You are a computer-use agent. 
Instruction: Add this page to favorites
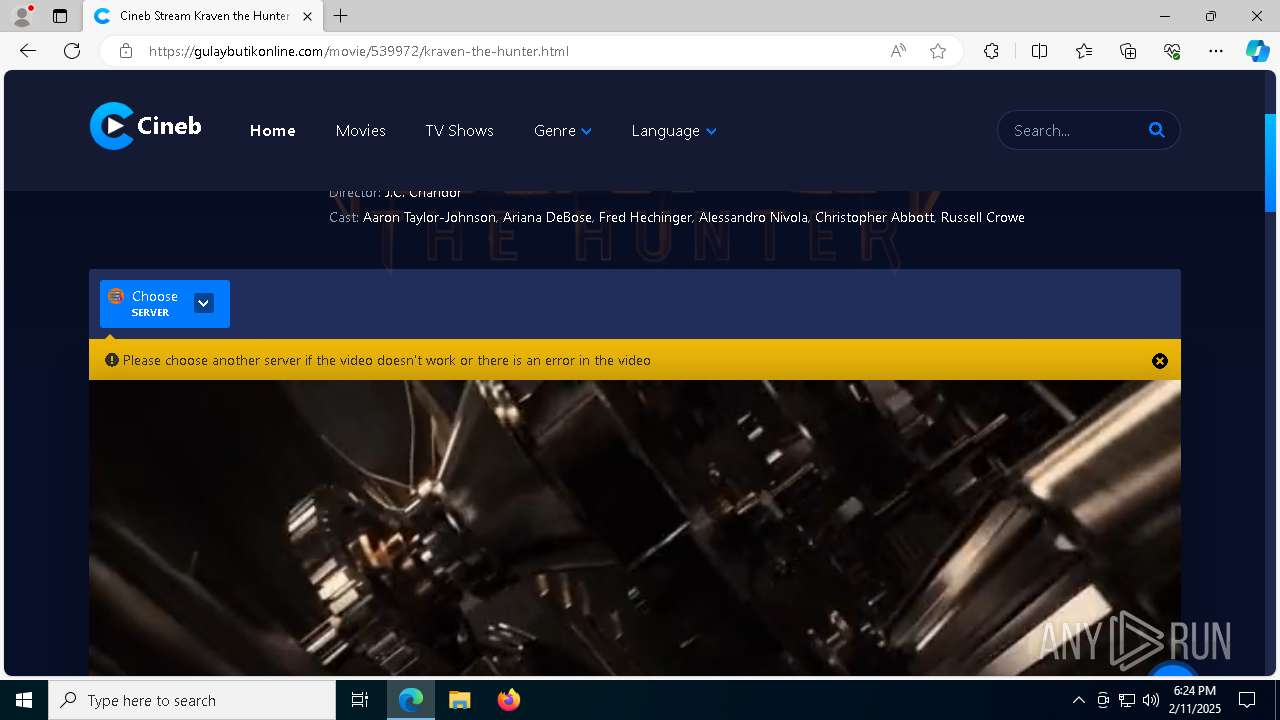[x=938, y=51]
